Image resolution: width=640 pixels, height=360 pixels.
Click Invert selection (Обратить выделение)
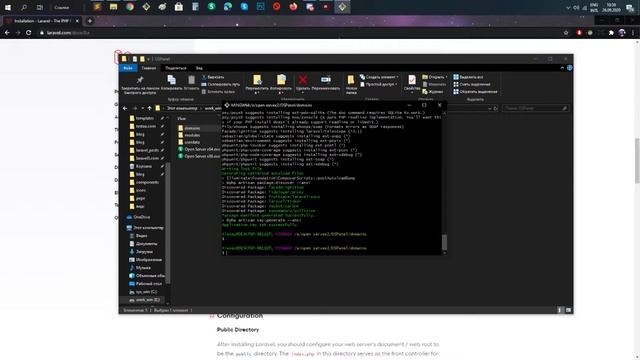point(475,92)
